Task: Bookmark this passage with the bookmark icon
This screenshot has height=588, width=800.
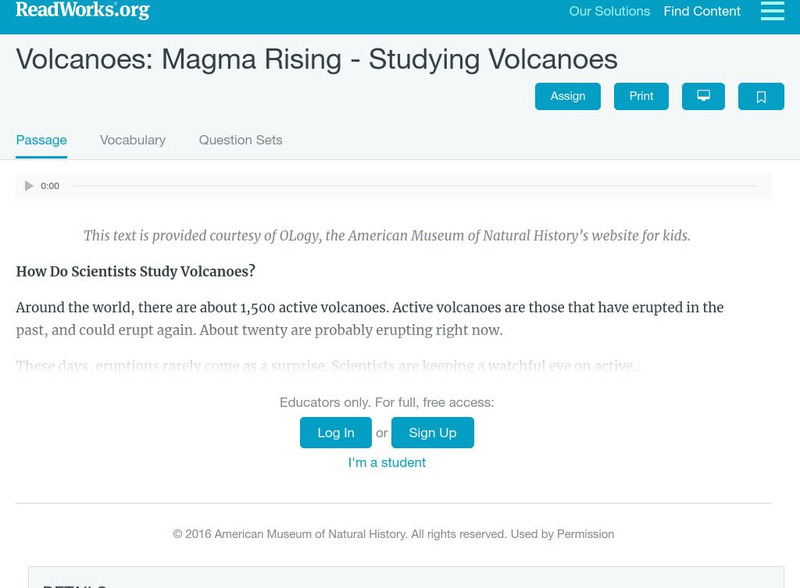Action: tap(761, 96)
